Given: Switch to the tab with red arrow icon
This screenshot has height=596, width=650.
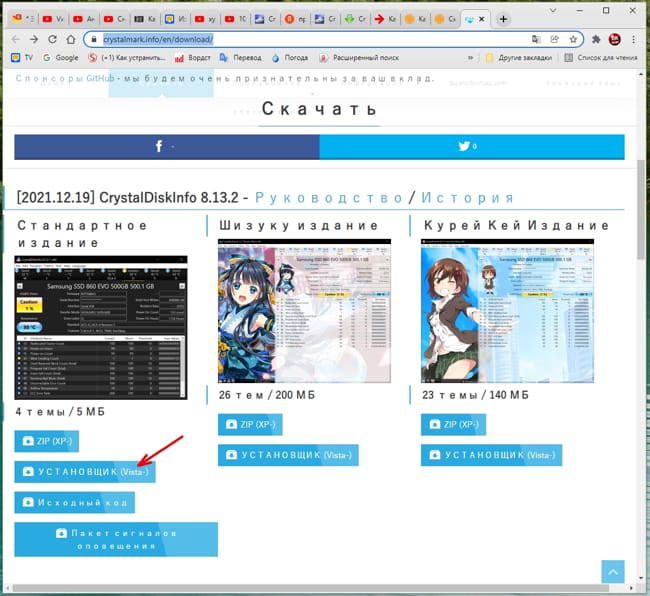Looking at the screenshot, I should click(x=385, y=19).
